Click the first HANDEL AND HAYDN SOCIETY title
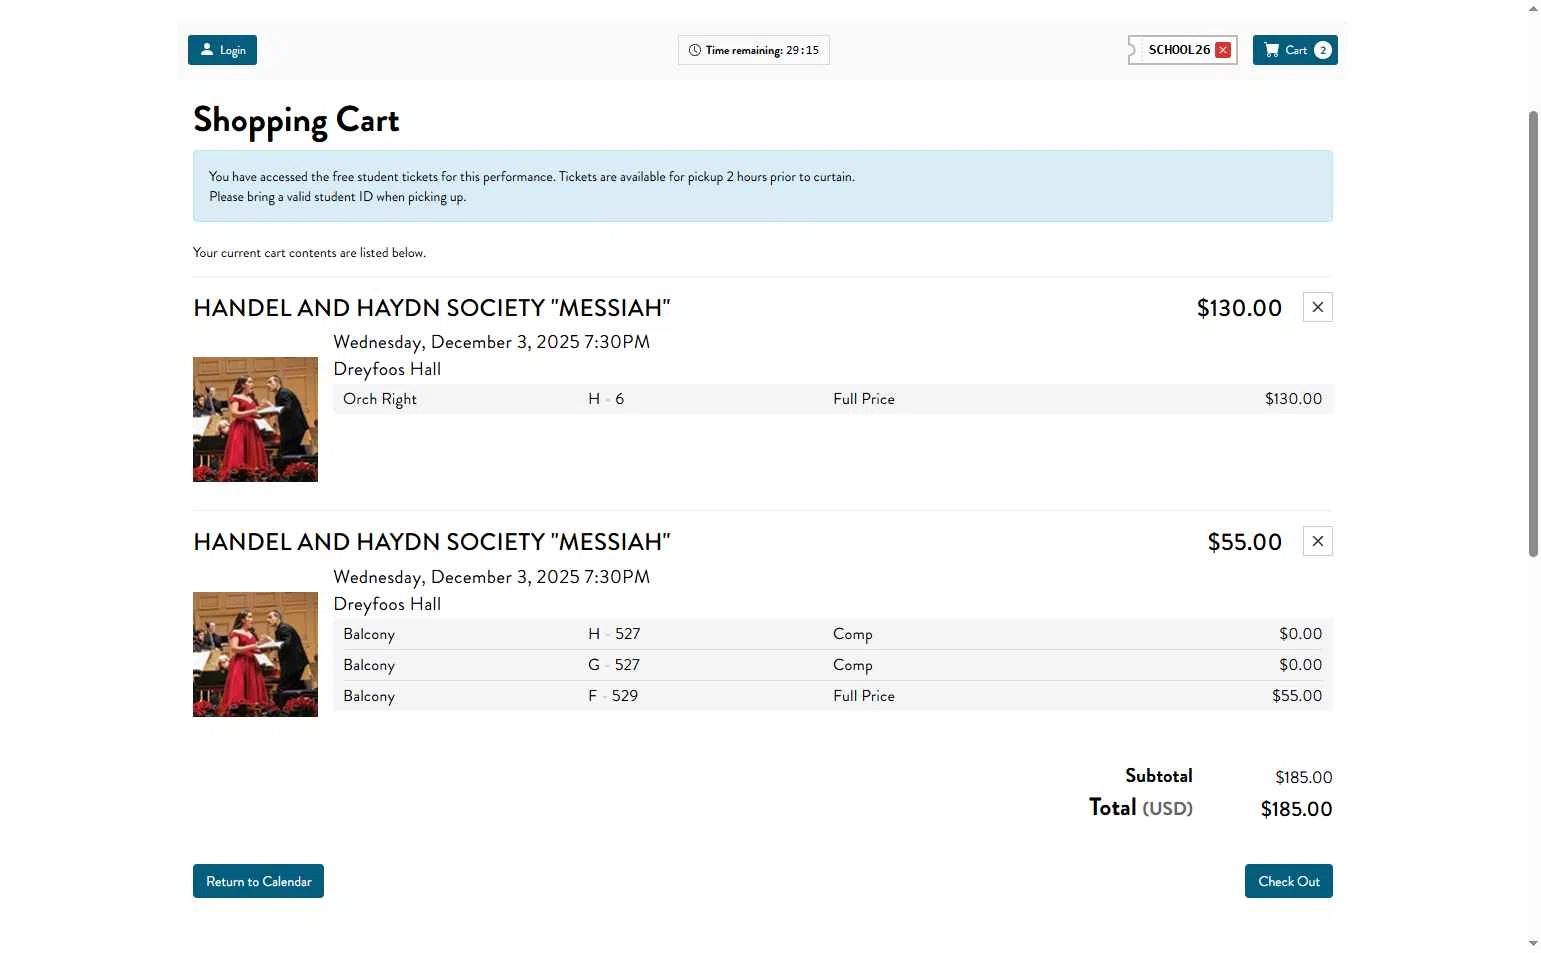 click(x=432, y=308)
